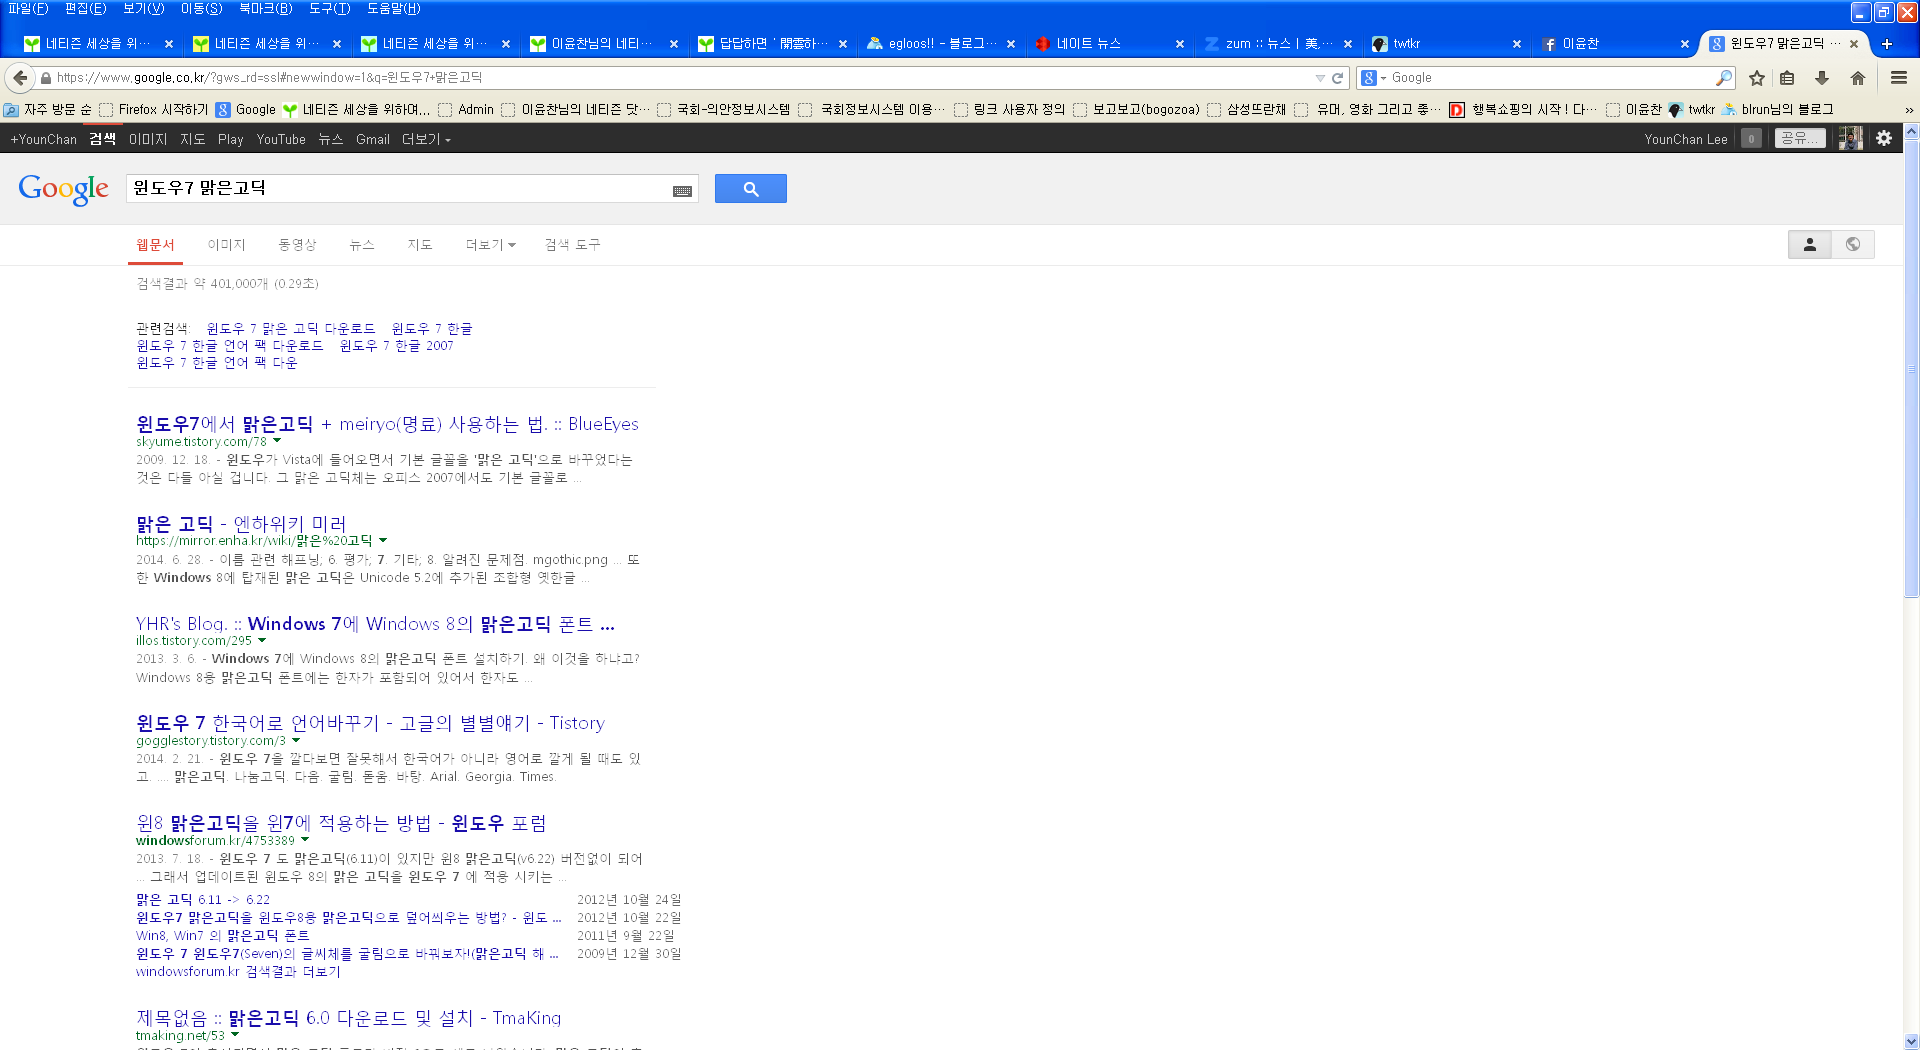This screenshot has width=1920, height=1050.
Task: Open +YounChan Google+ link
Action: point(43,140)
